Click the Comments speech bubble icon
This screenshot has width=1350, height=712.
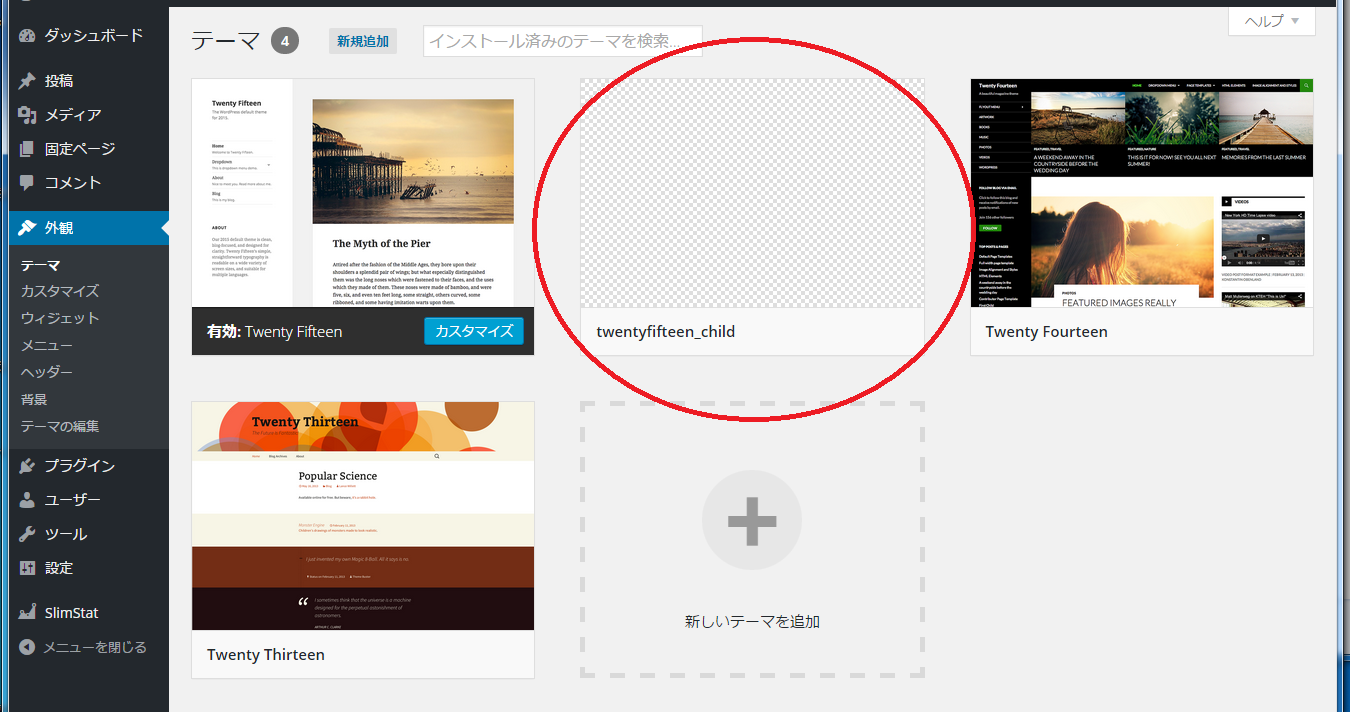27,183
